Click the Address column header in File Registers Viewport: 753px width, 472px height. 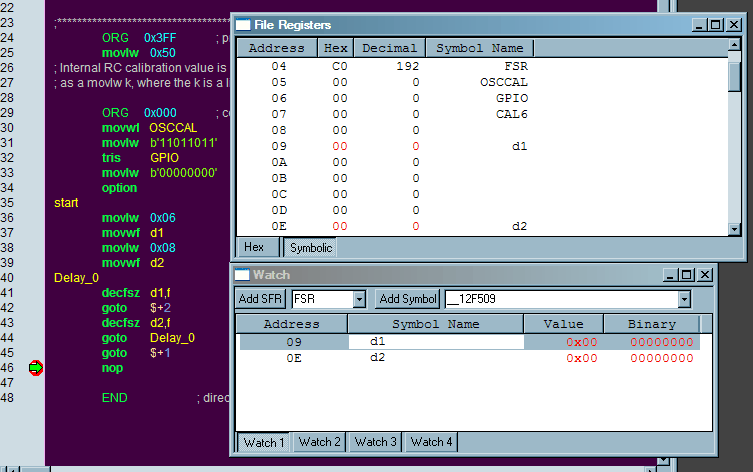tap(277, 48)
